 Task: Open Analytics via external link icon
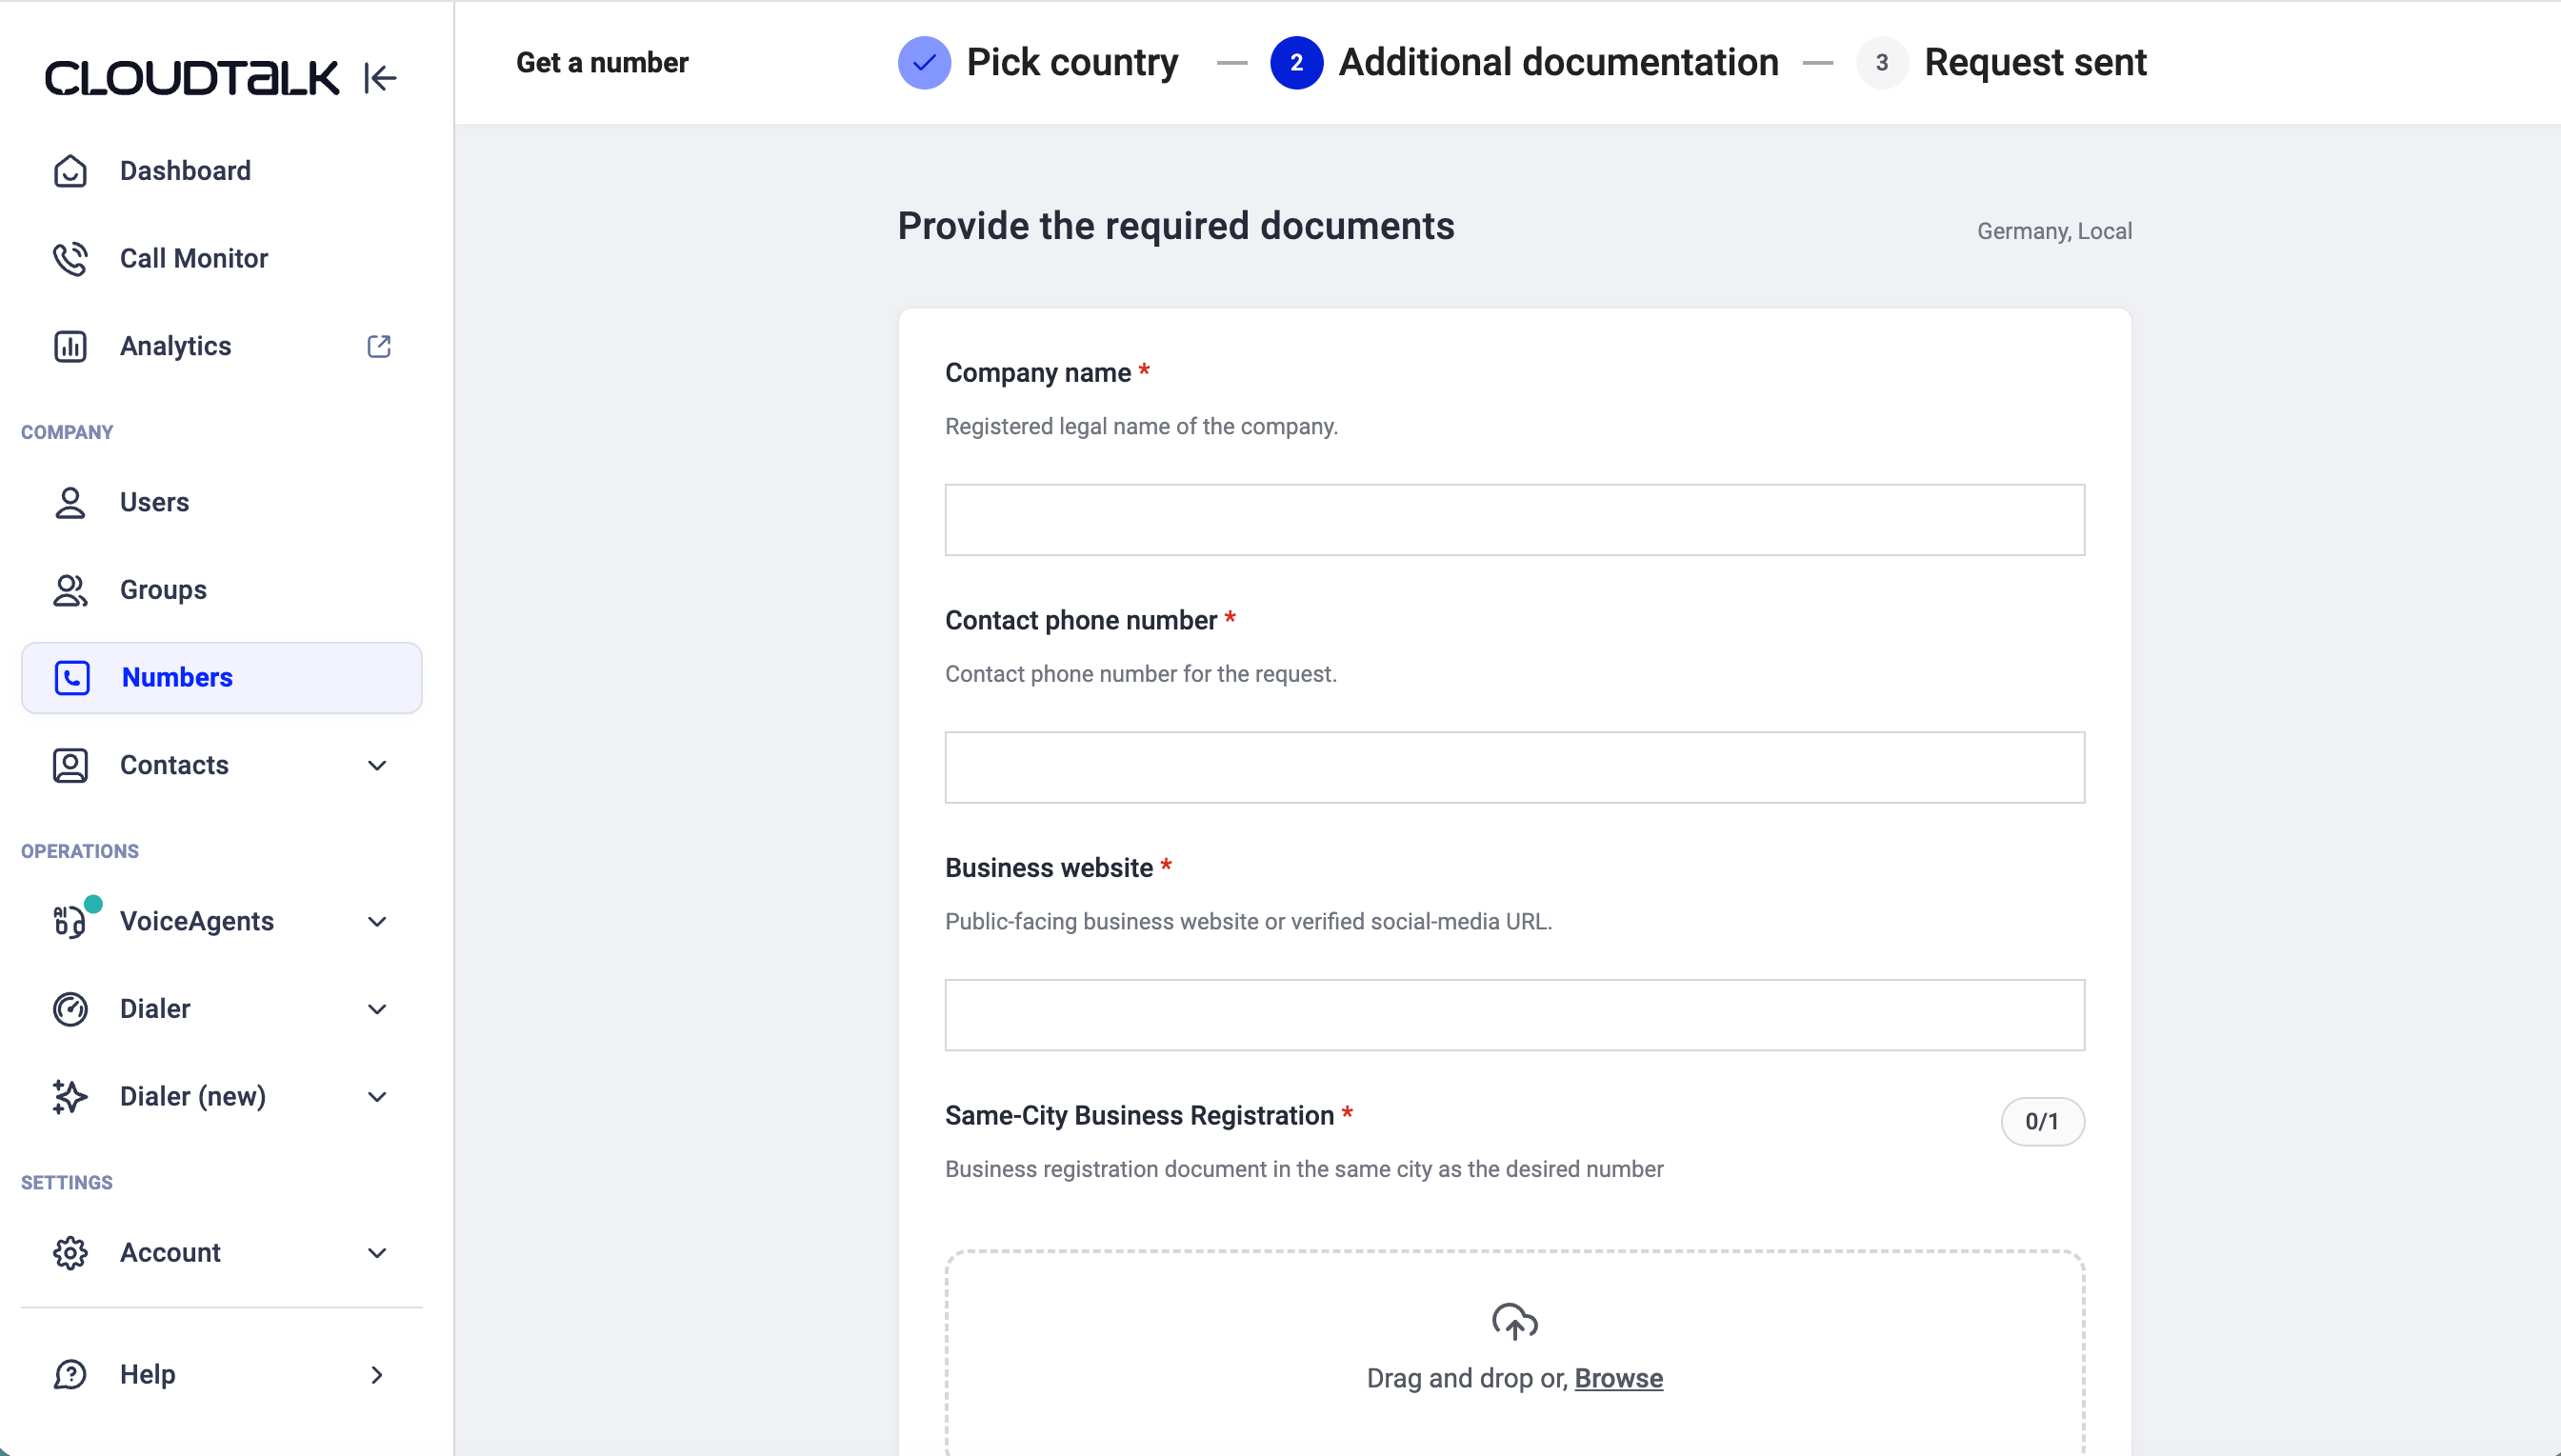click(379, 346)
